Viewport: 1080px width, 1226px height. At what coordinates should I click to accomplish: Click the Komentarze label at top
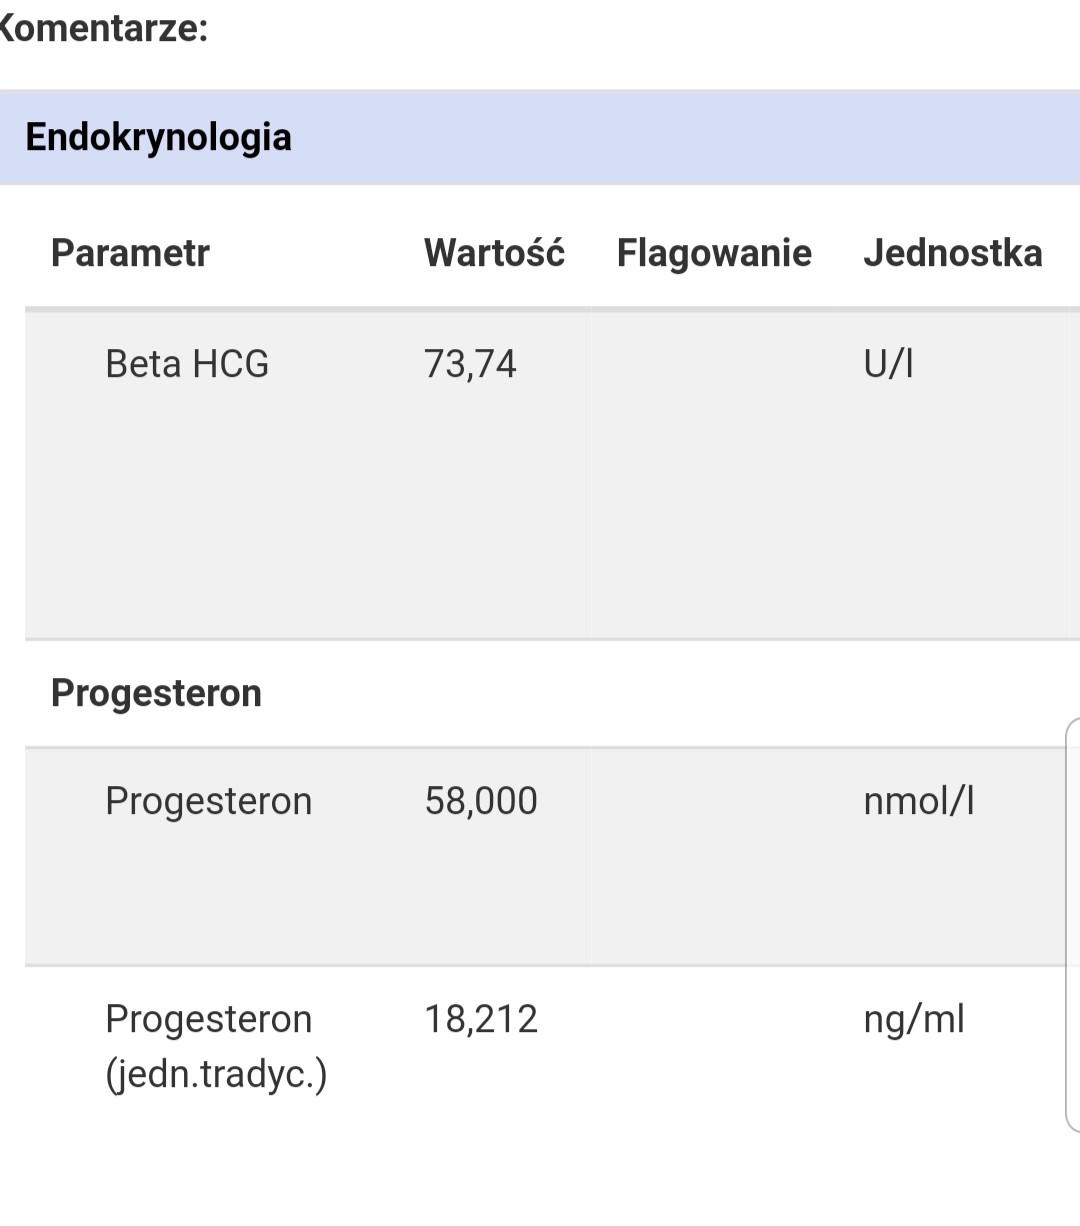click(x=104, y=28)
